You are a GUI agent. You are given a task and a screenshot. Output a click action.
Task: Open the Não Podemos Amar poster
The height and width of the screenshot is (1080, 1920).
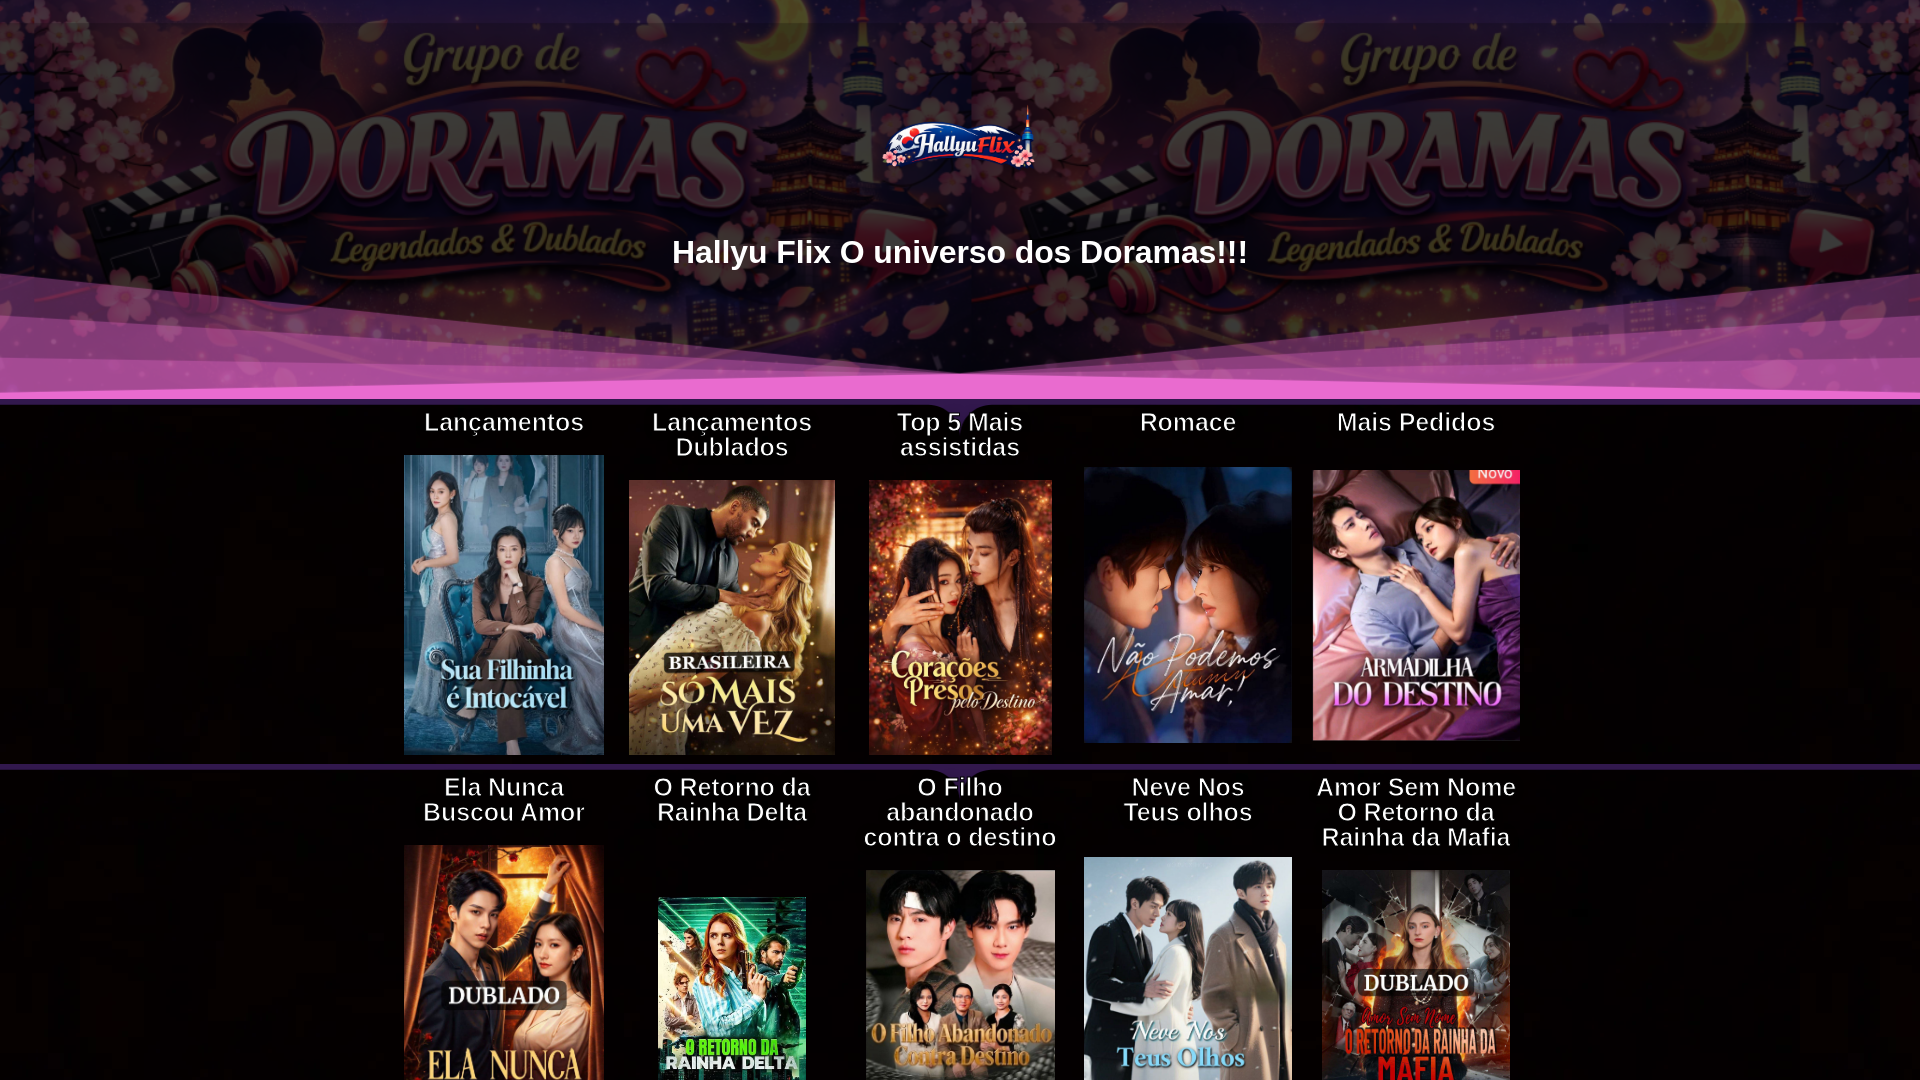[x=1188, y=605]
